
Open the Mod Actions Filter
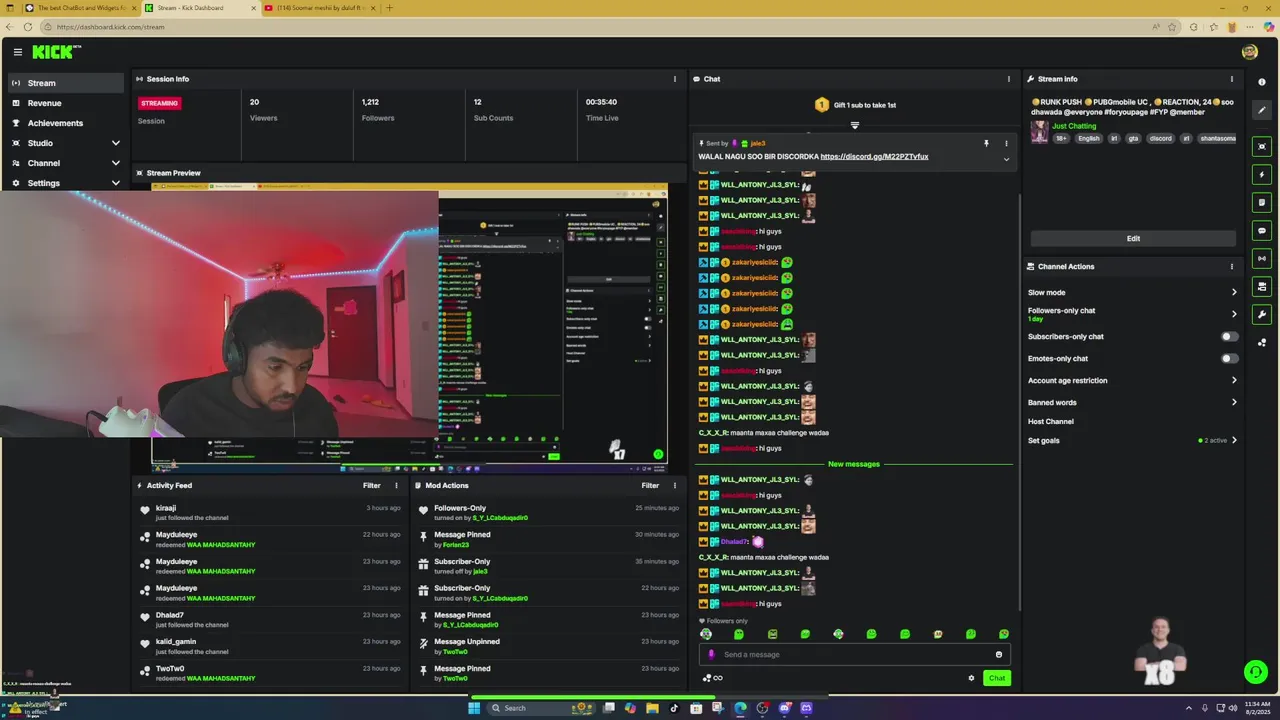coord(650,486)
